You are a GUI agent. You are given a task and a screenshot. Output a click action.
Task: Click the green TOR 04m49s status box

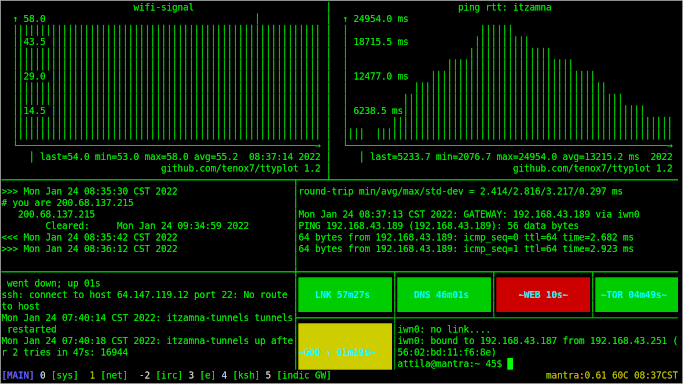point(636,295)
